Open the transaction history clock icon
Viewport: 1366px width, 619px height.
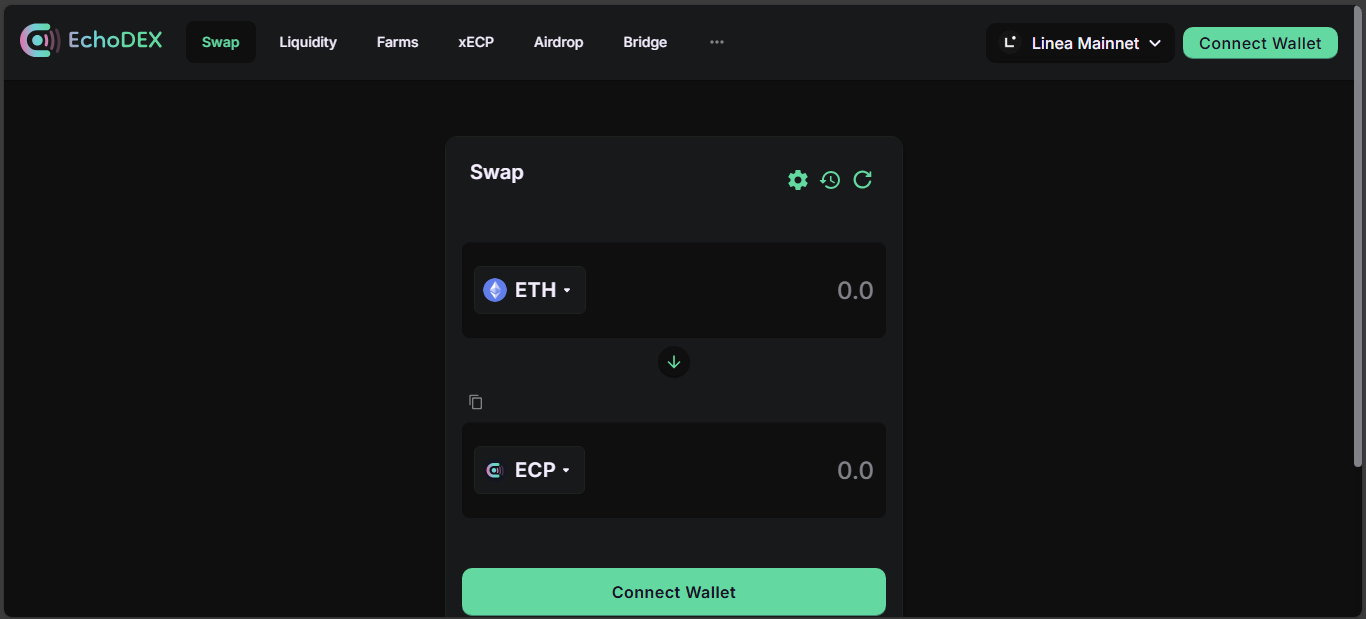tap(830, 180)
